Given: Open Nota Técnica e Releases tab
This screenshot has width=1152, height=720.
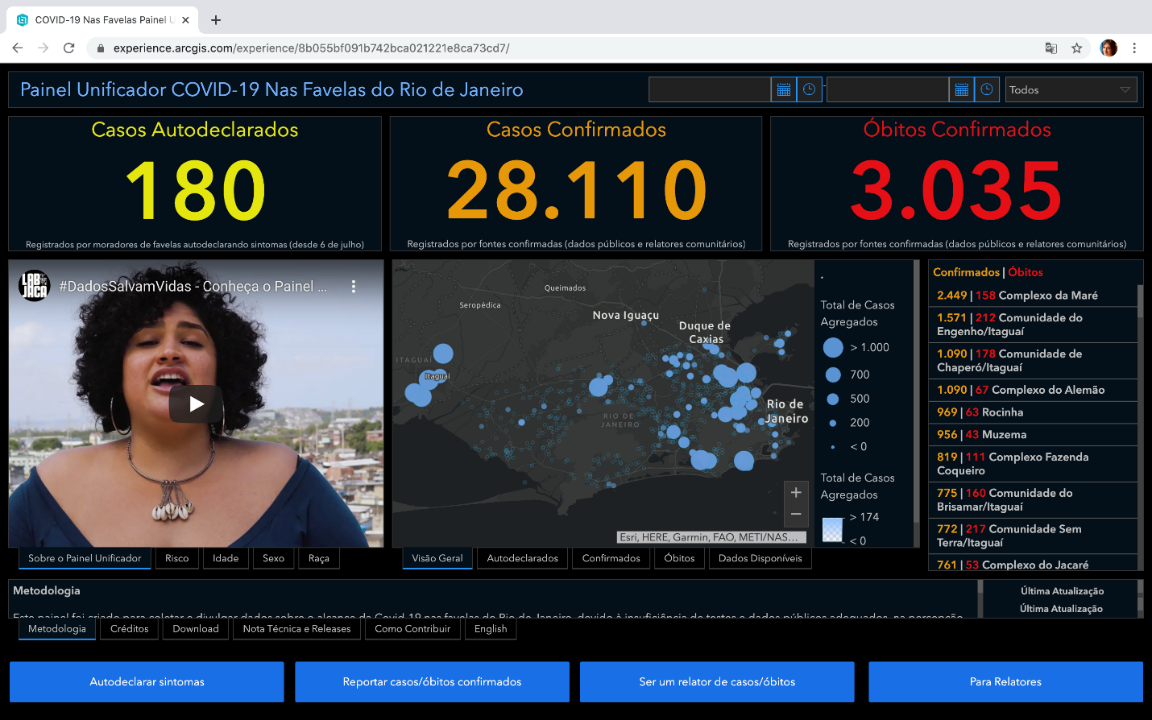Looking at the screenshot, I should [297, 629].
